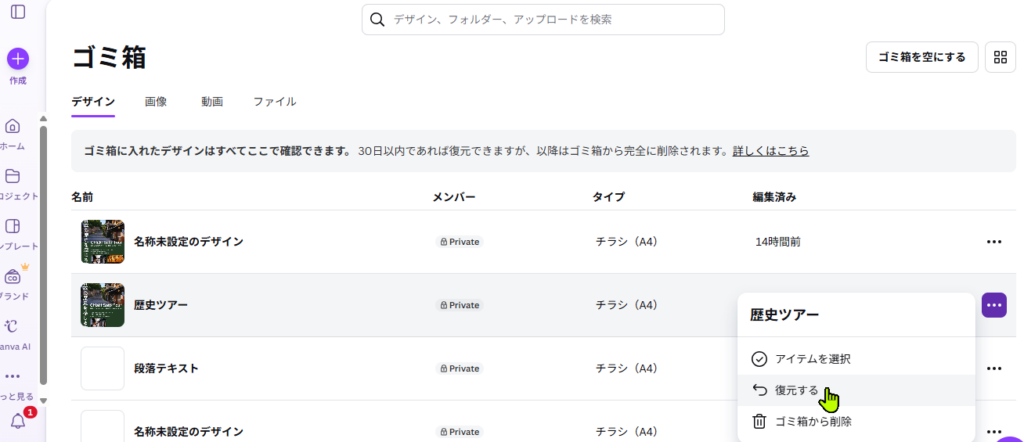Click the 編集済み column header

pyautogui.click(x=774, y=197)
